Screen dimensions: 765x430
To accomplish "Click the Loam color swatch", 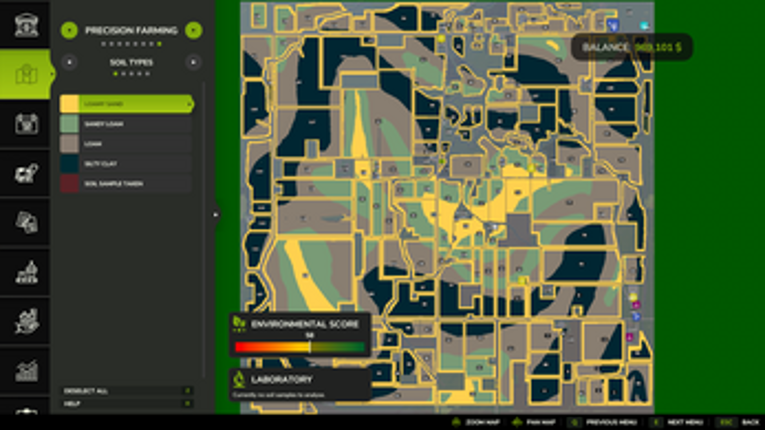I will pos(69,144).
